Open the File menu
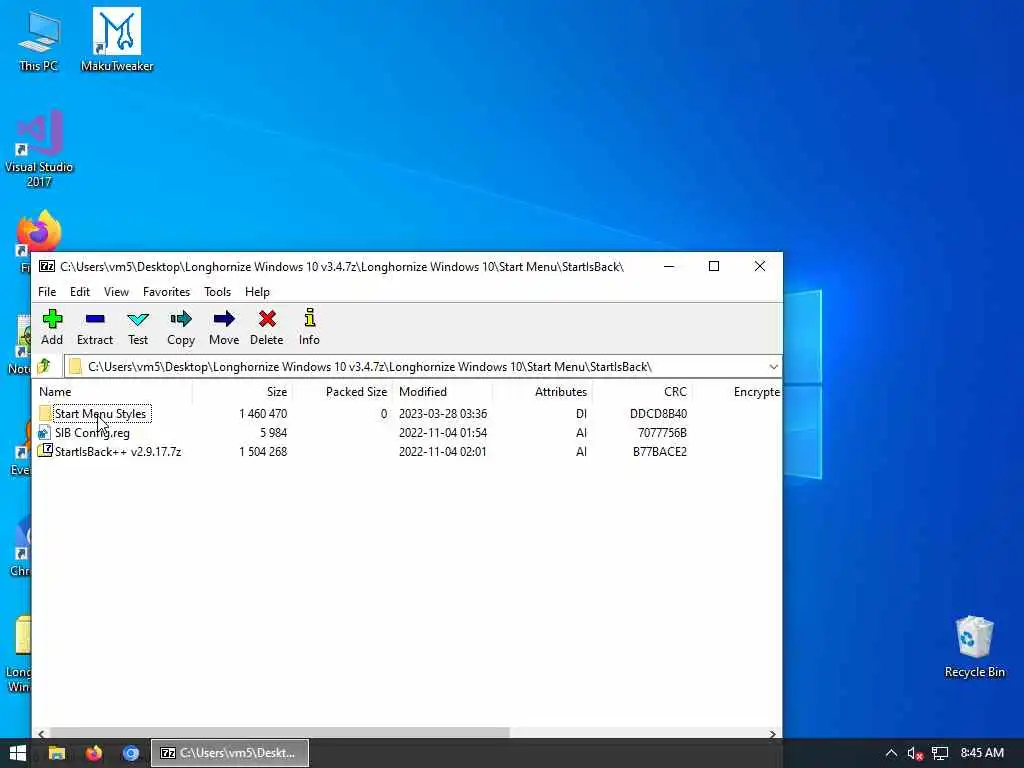1024x768 pixels. pyautogui.click(x=47, y=292)
